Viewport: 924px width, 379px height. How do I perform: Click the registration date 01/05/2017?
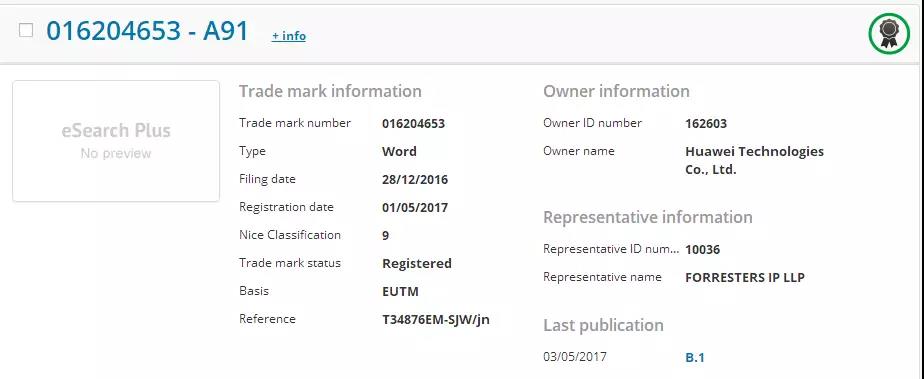pyautogui.click(x=415, y=207)
